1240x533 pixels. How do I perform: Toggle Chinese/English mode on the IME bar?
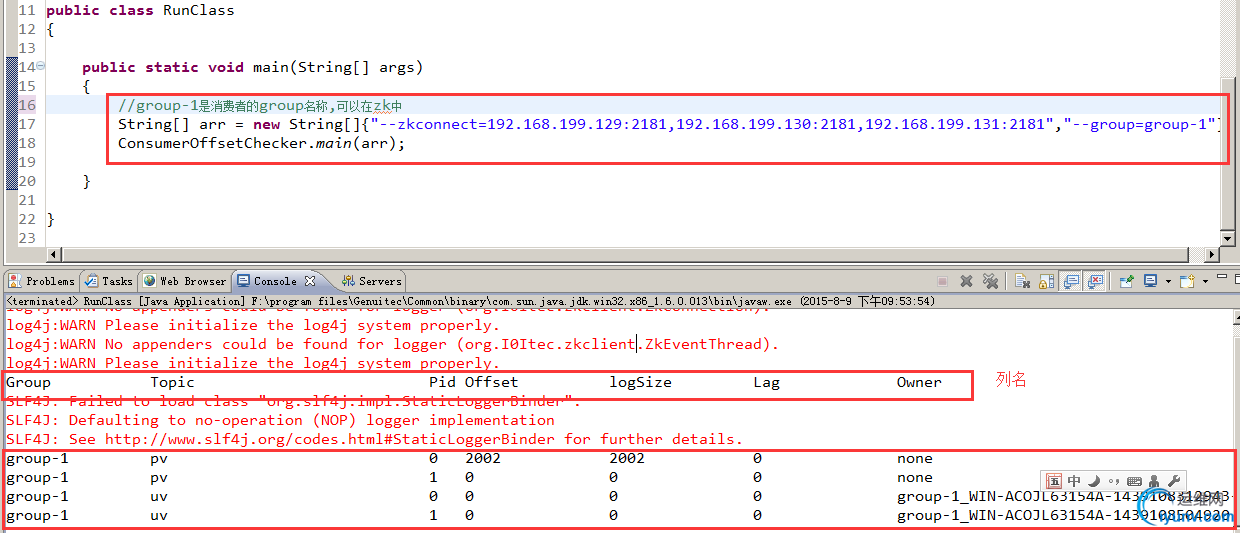[1075, 481]
